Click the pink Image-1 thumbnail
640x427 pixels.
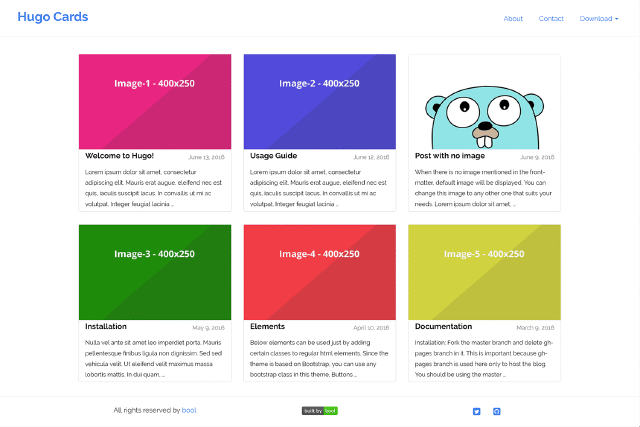click(x=155, y=102)
